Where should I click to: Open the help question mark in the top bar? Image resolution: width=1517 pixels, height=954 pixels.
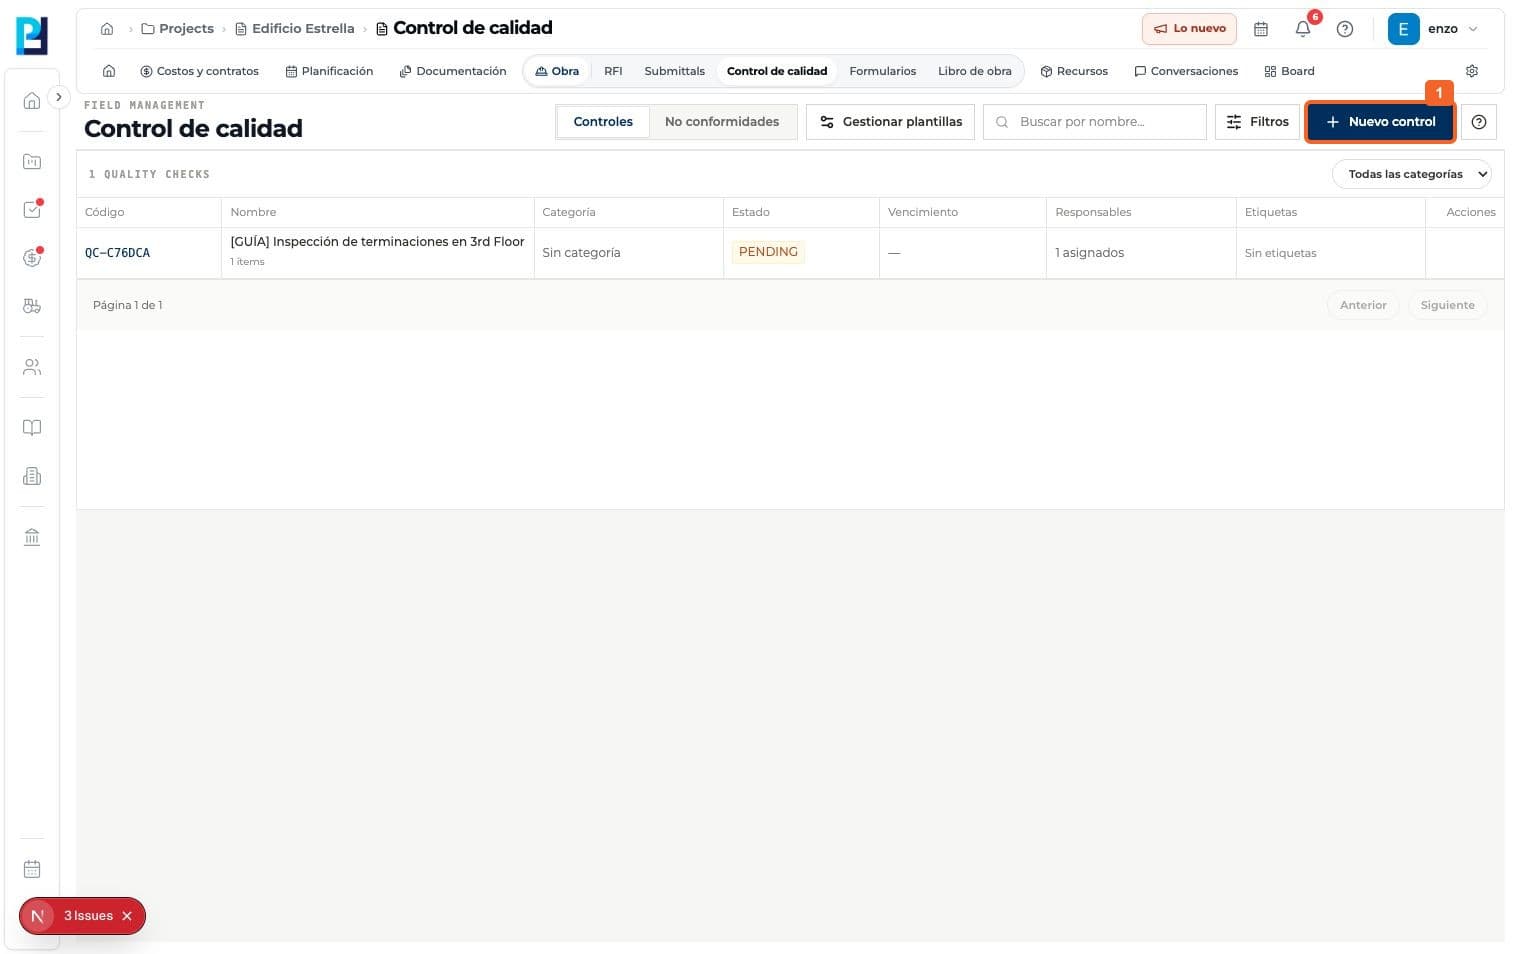pos(1345,29)
